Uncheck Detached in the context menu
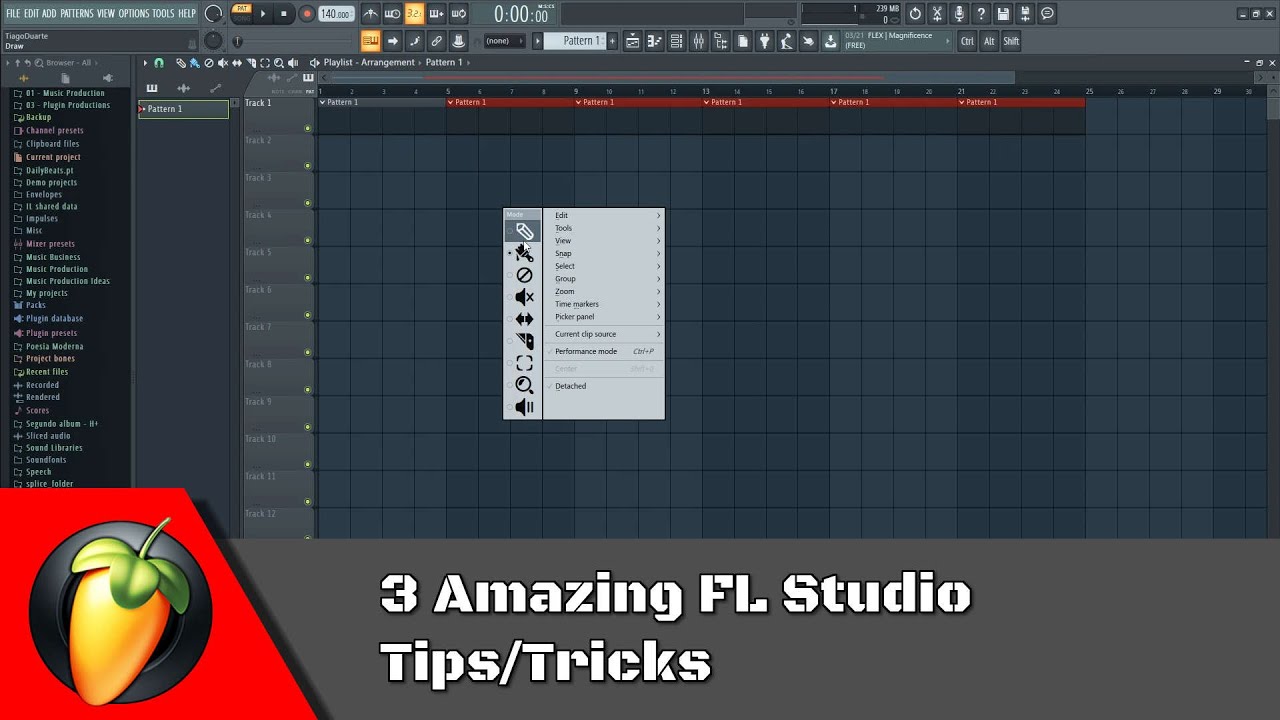The image size is (1280, 720). 603,386
